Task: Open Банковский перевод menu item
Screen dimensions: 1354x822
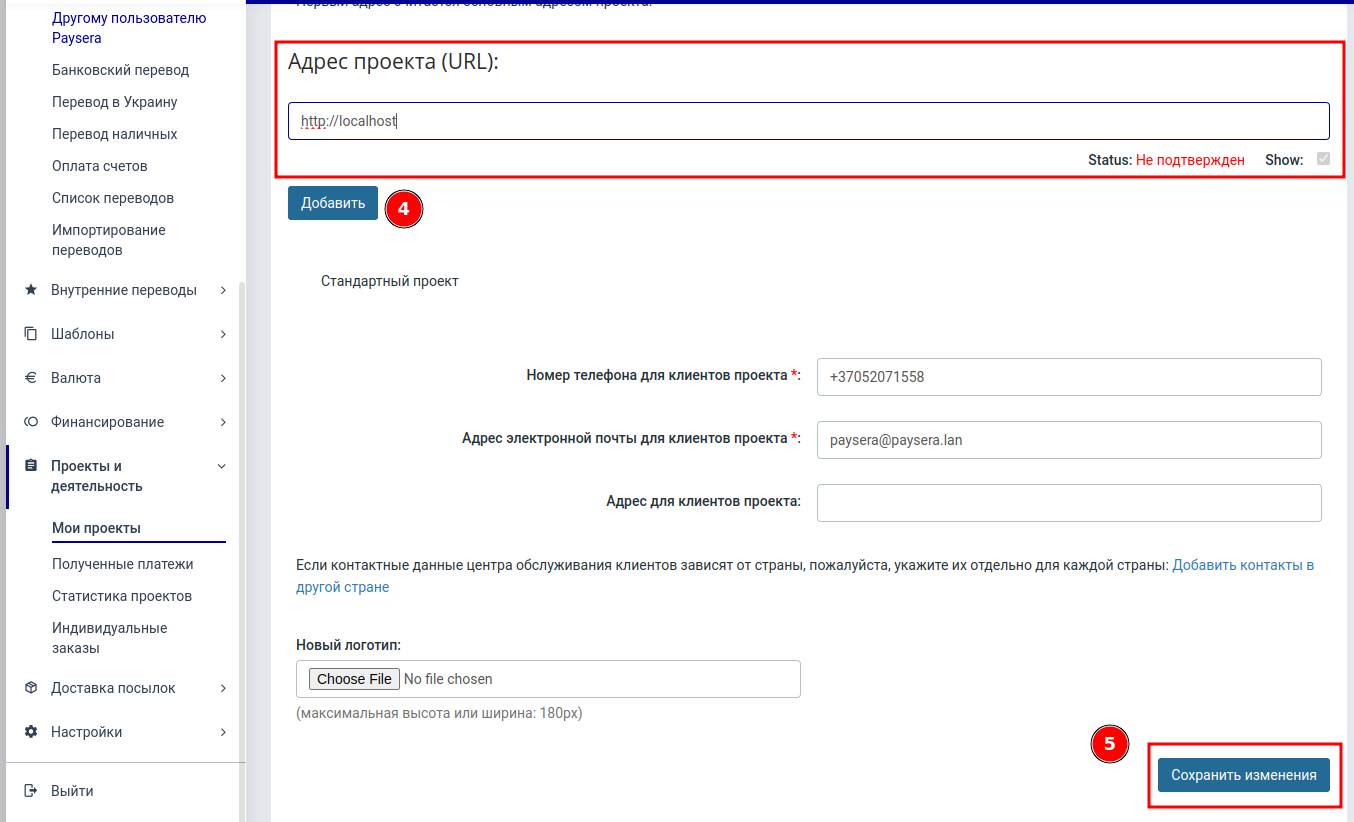Action: [120, 70]
